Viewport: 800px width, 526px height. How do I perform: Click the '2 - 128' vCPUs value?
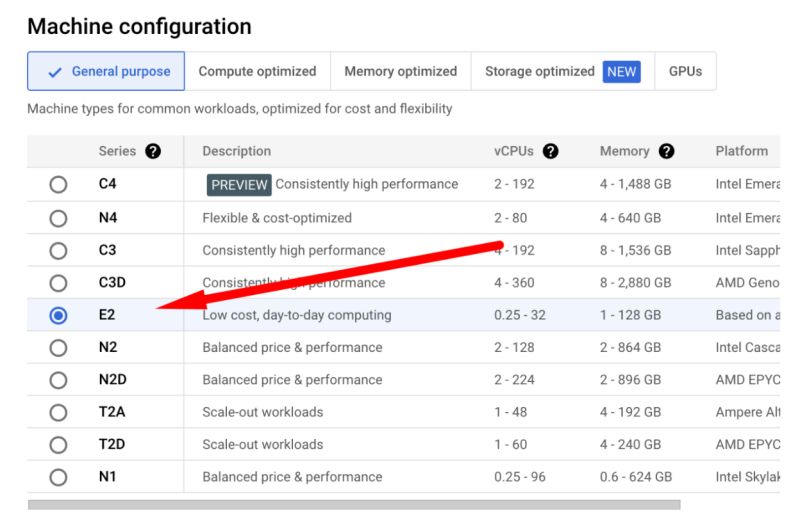tap(514, 347)
